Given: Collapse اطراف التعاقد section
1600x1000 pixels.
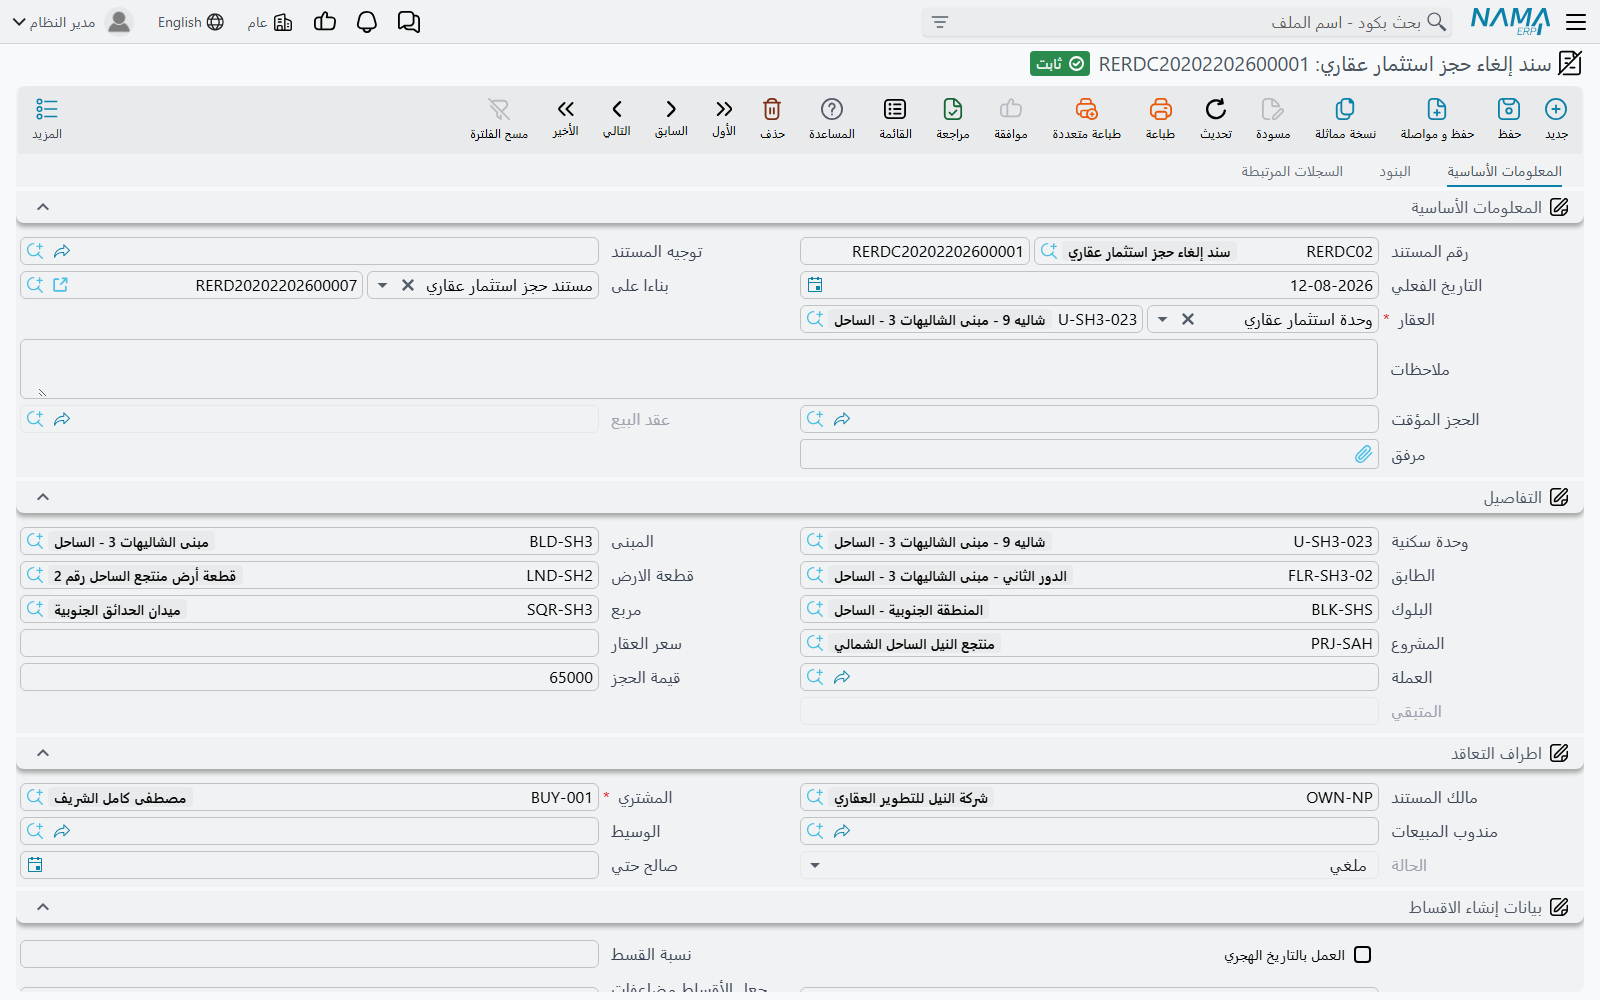Looking at the screenshot, I should tap(43, 753).
